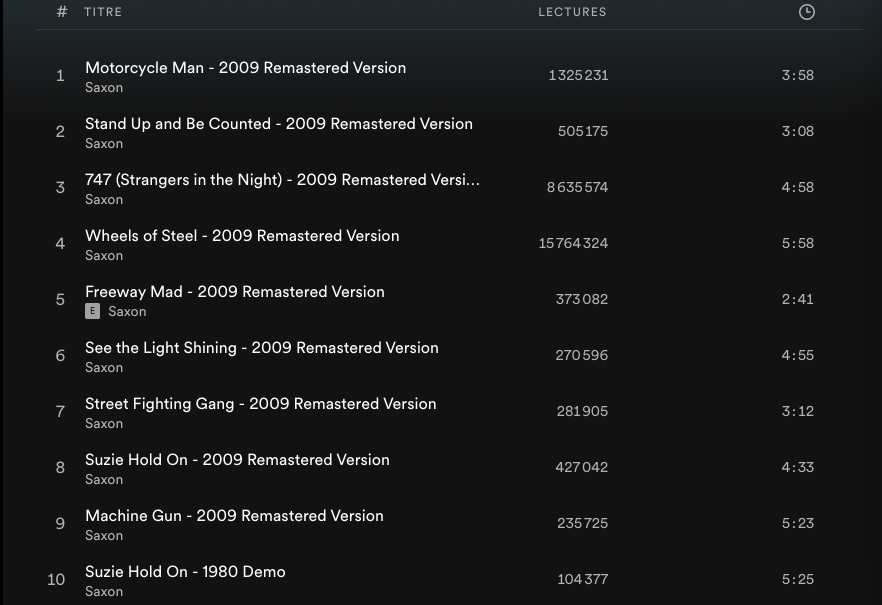
Task: Click the LECTURES column header
Action: (572, 12)
